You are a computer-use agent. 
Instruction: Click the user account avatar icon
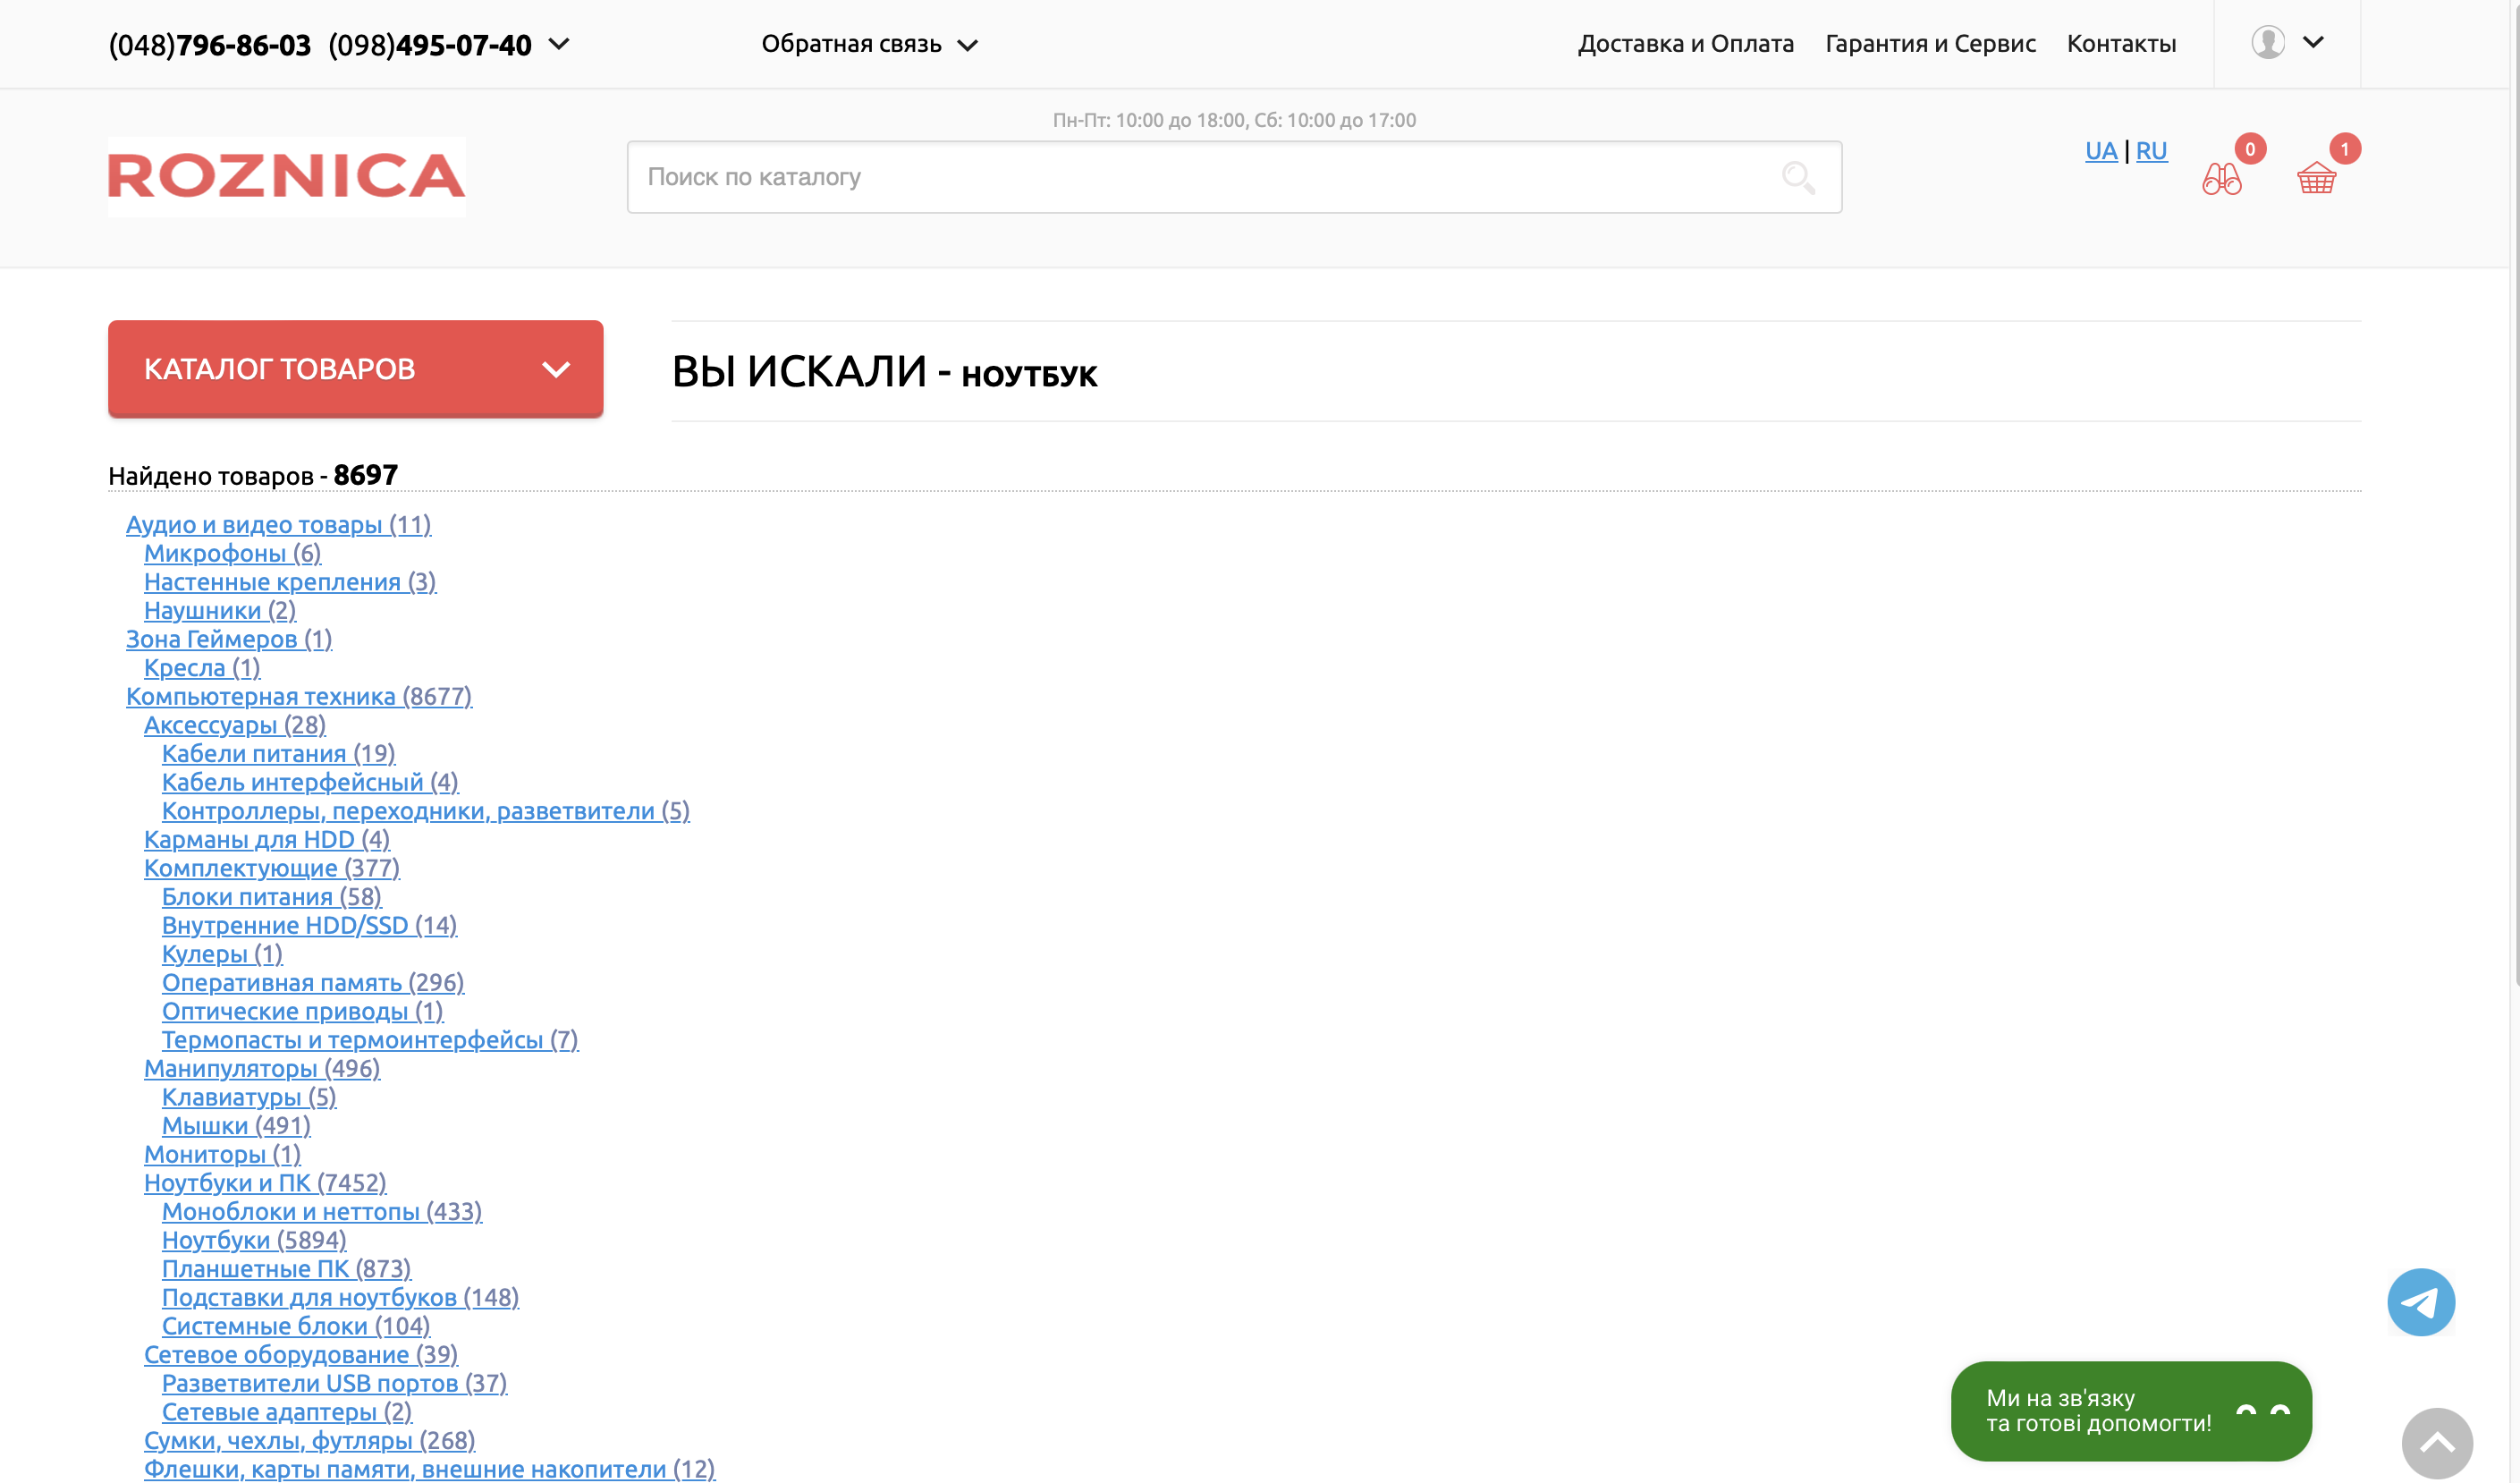pyautogui.click(x=2267, y=43)
